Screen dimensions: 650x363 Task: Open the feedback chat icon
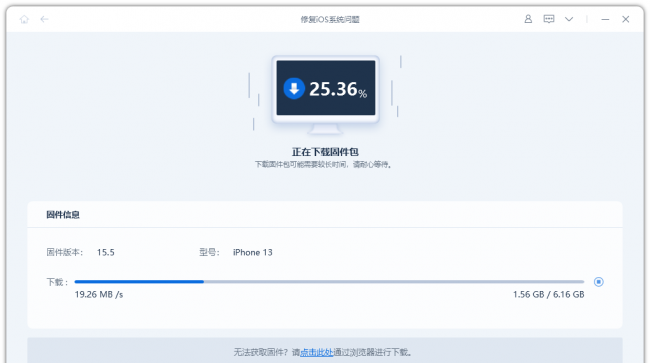(x=549, y=19)
